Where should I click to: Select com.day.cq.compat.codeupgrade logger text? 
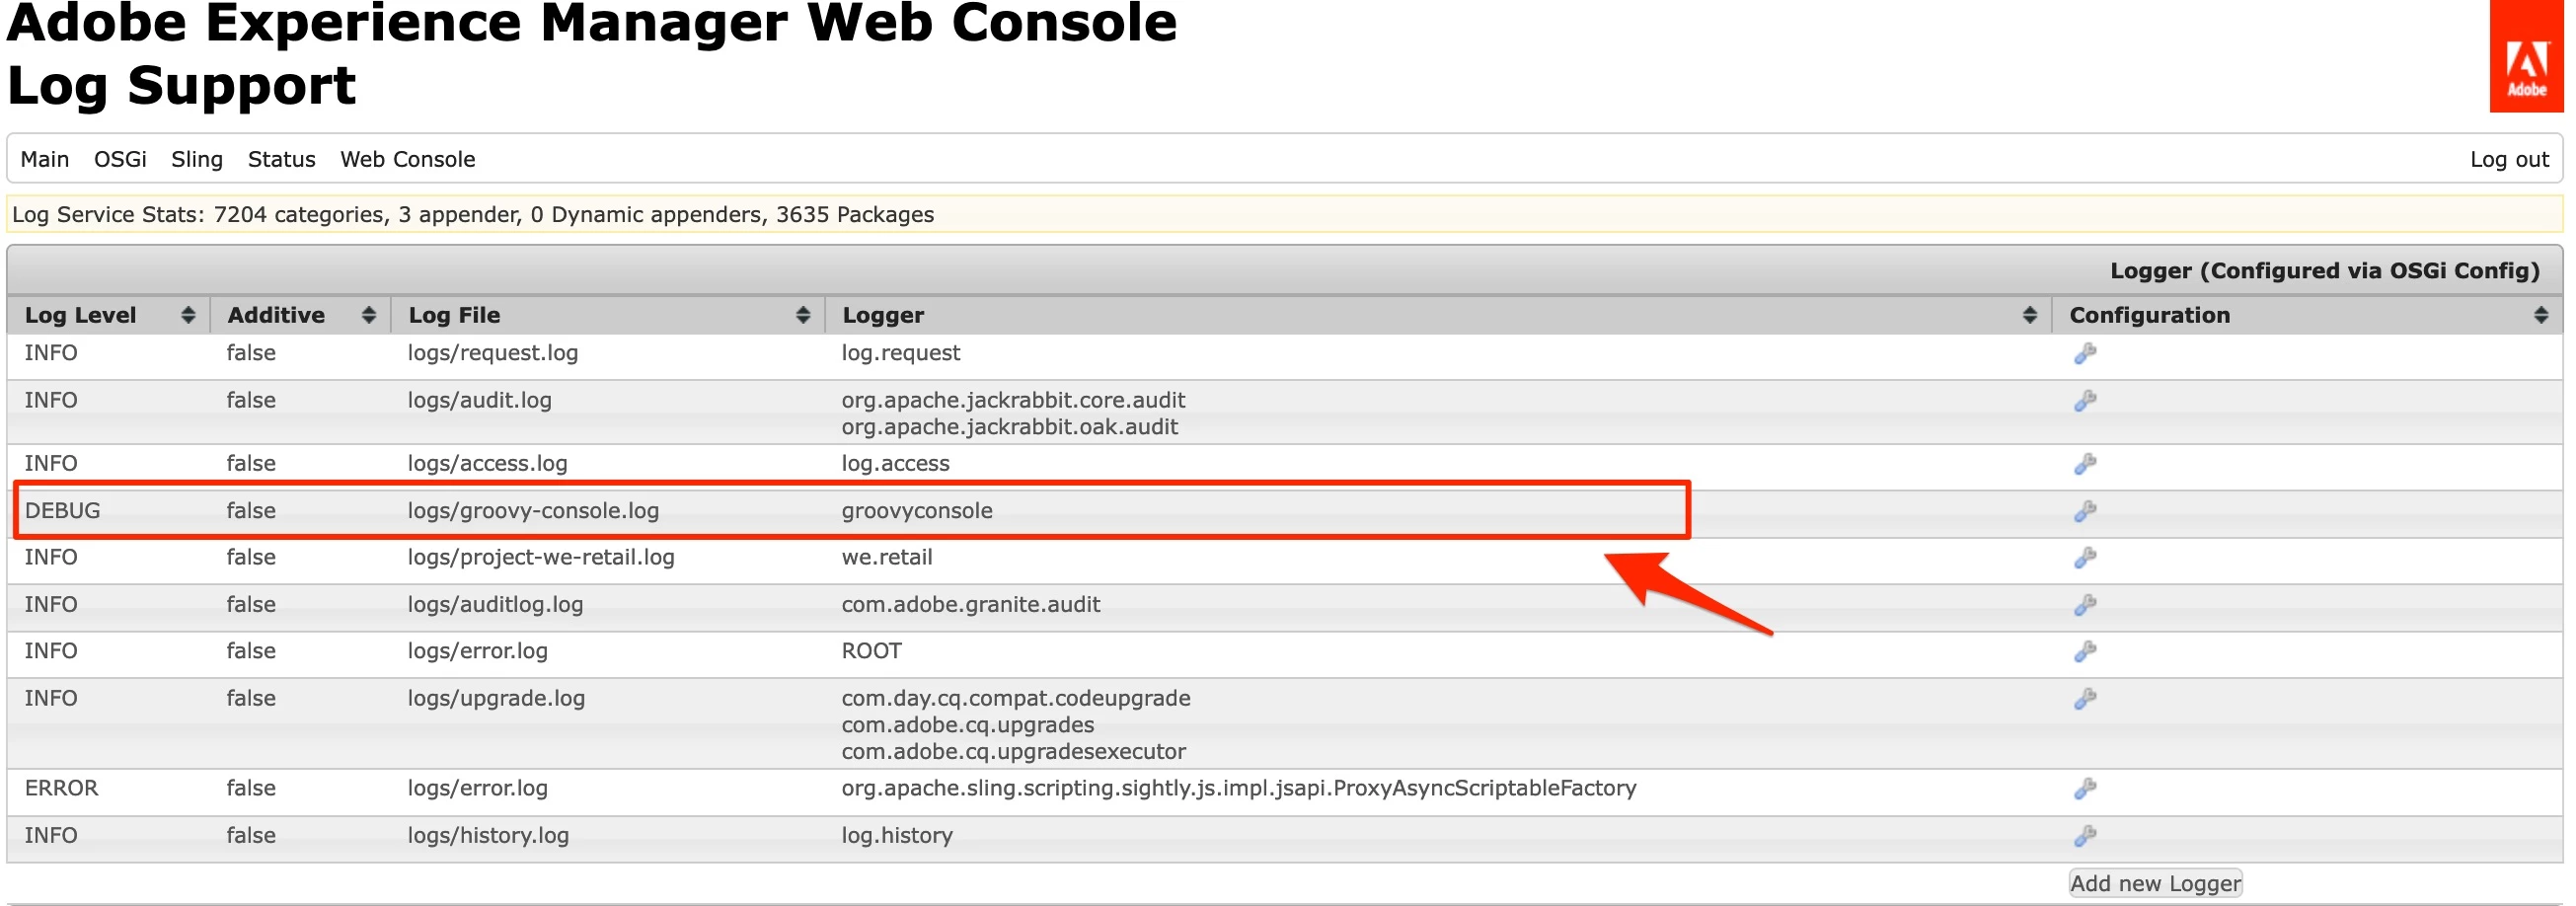point(1016,698)
